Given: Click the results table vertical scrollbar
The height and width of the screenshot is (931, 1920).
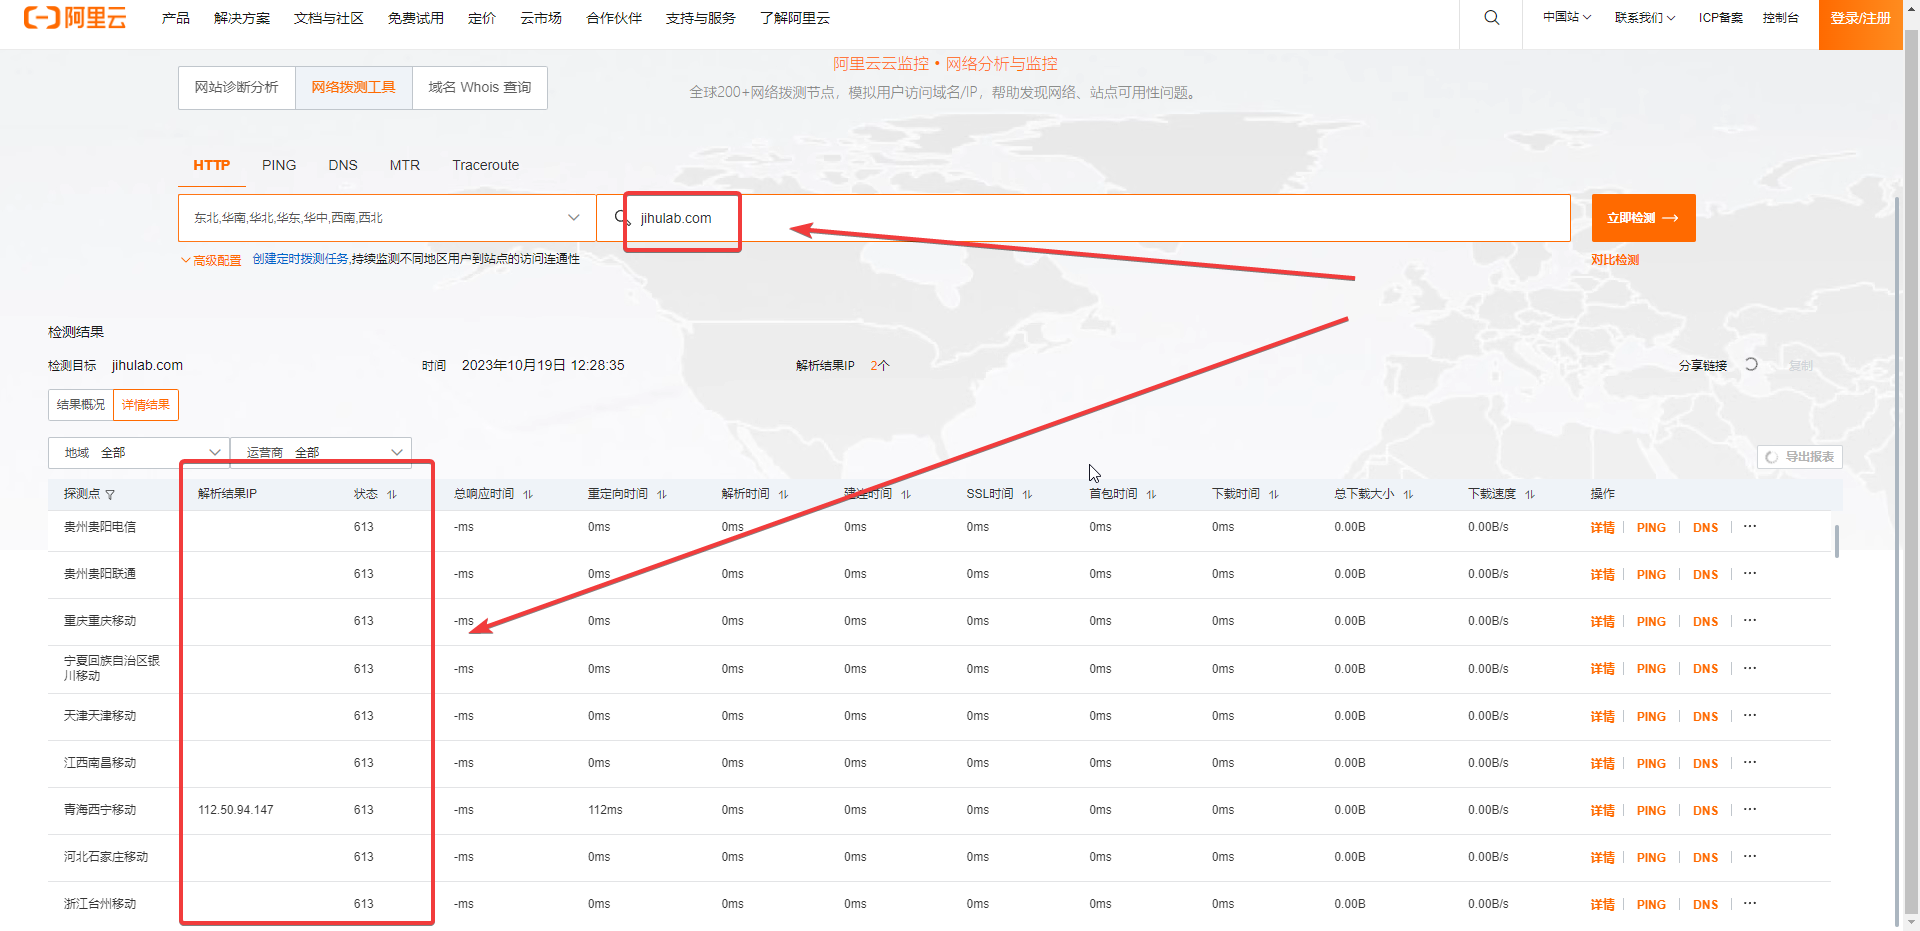Looking at the screenshot, I should (x=1837, y=541).
